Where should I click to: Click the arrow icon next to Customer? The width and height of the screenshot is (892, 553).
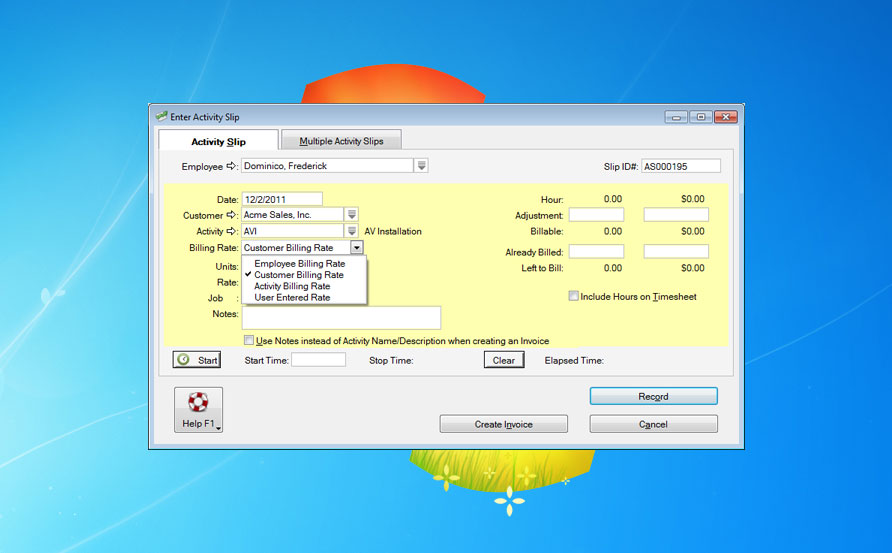[x=231, y=215]
